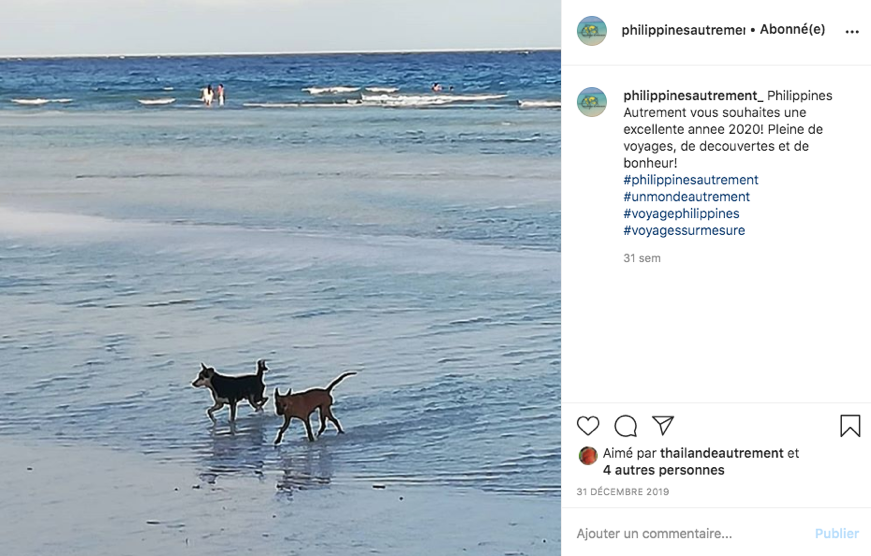Viewport: 871px width, 556px height.
Task: Click the header profile avatar
Action: coord(592,30)
